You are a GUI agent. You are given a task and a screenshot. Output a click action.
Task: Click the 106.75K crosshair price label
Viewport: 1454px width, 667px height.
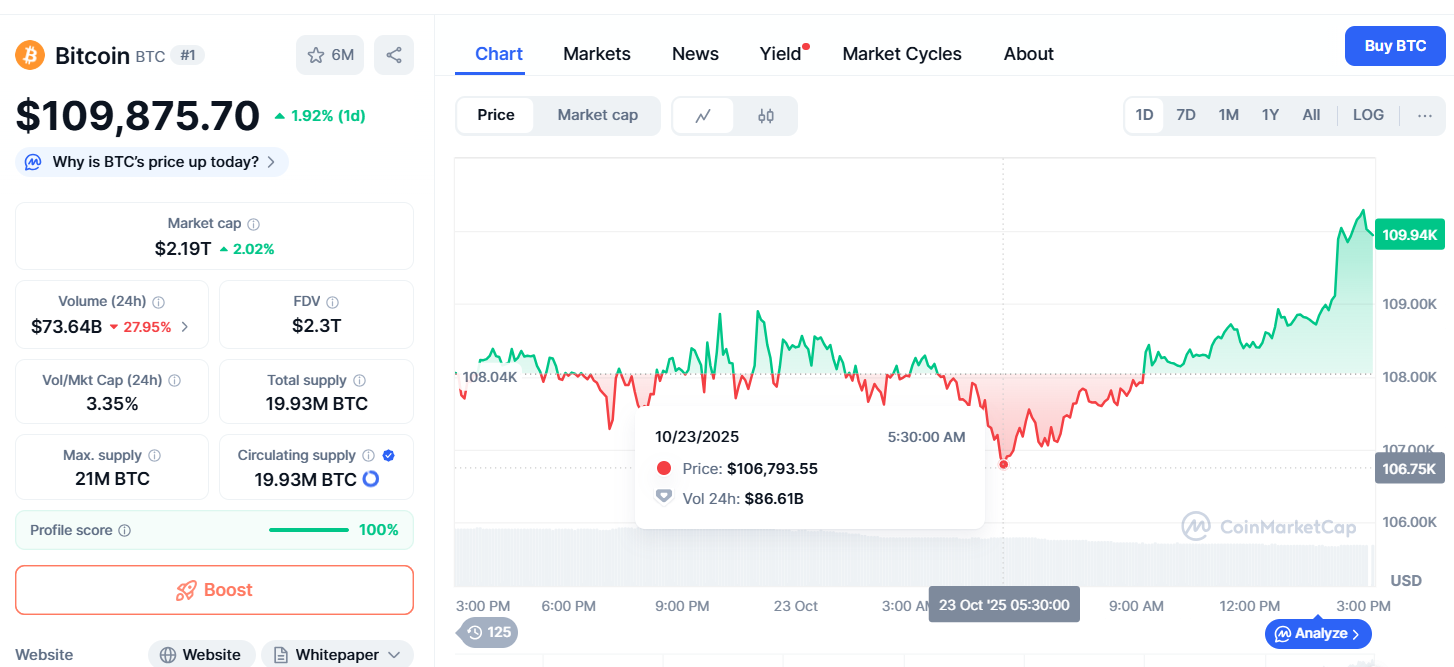[1410, 468]
